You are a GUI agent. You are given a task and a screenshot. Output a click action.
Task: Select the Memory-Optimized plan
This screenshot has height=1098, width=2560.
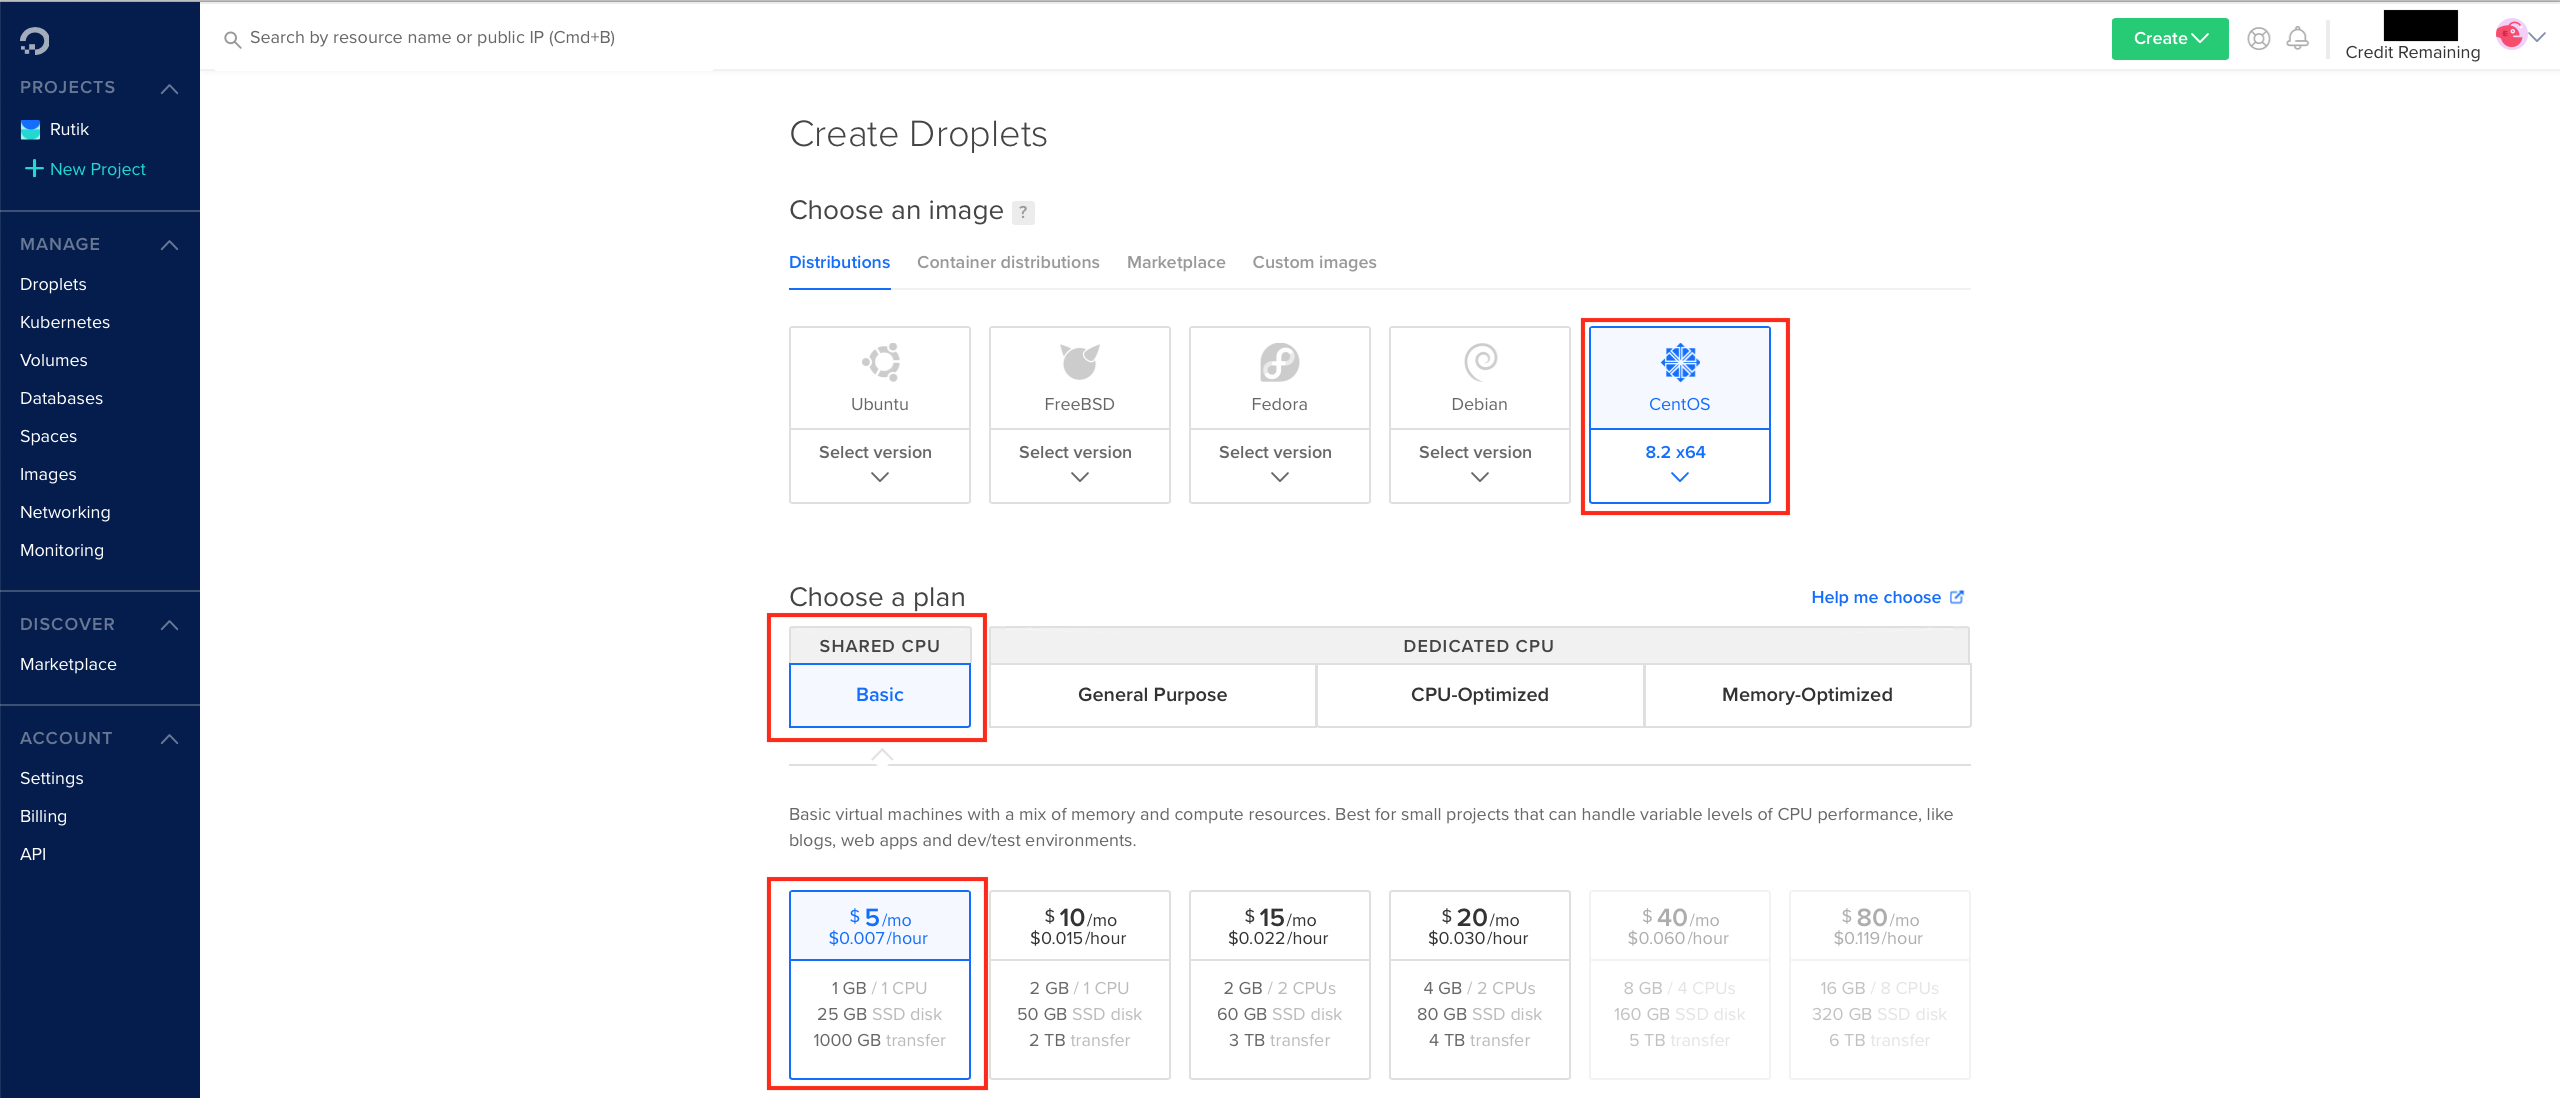tap(1807, 695)
